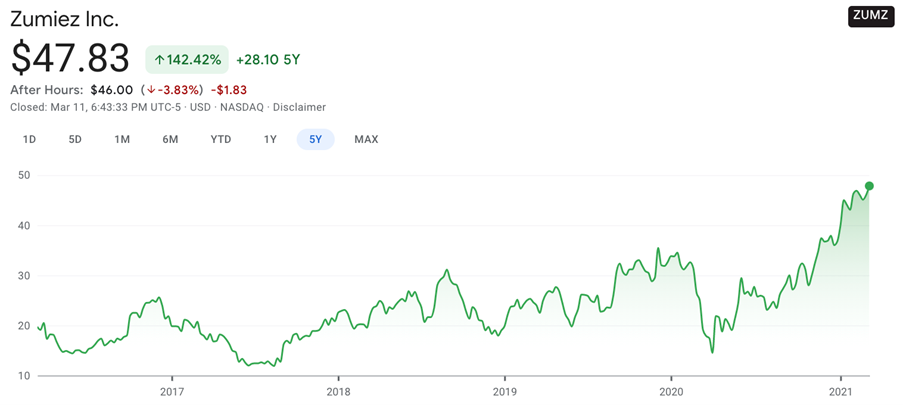Show the 1Y price range
The image size is (903, 405).
(270, 139)
